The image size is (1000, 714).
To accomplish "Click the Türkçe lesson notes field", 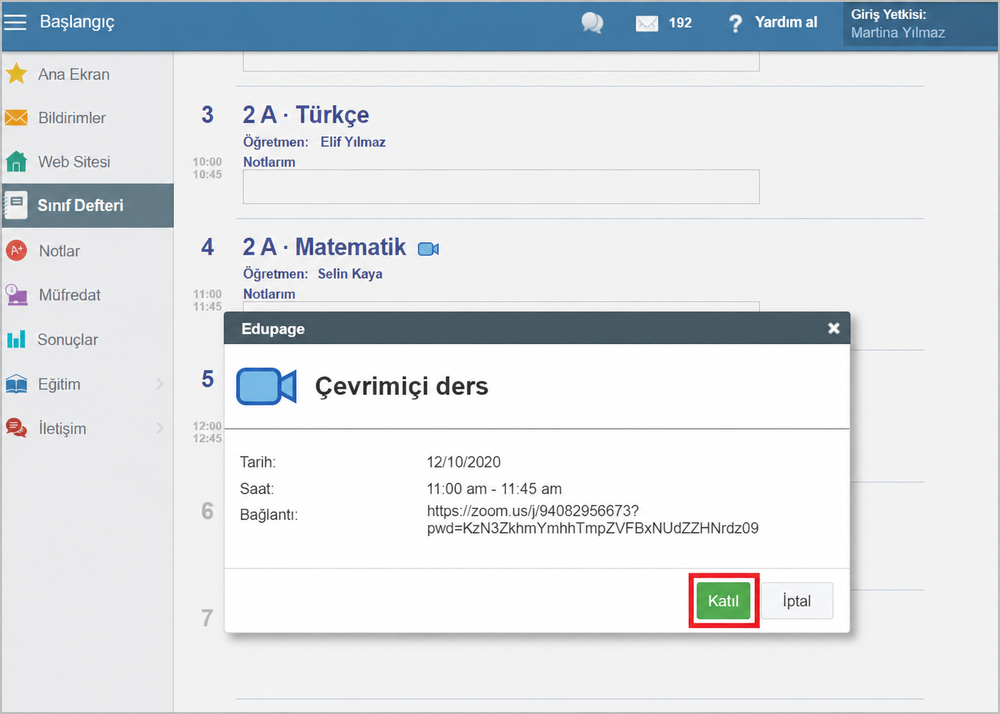I will point(501,187).
